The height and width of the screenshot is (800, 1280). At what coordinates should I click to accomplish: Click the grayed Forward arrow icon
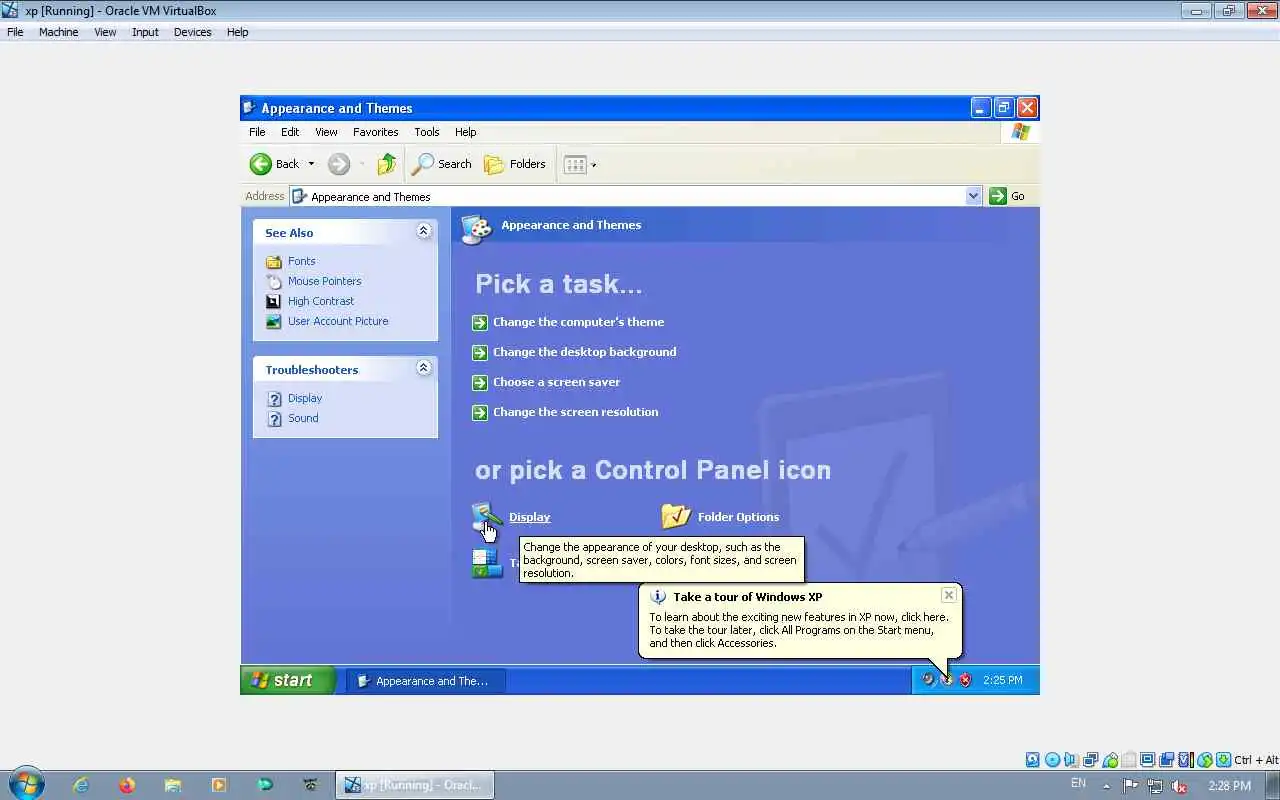pos(339,164)
